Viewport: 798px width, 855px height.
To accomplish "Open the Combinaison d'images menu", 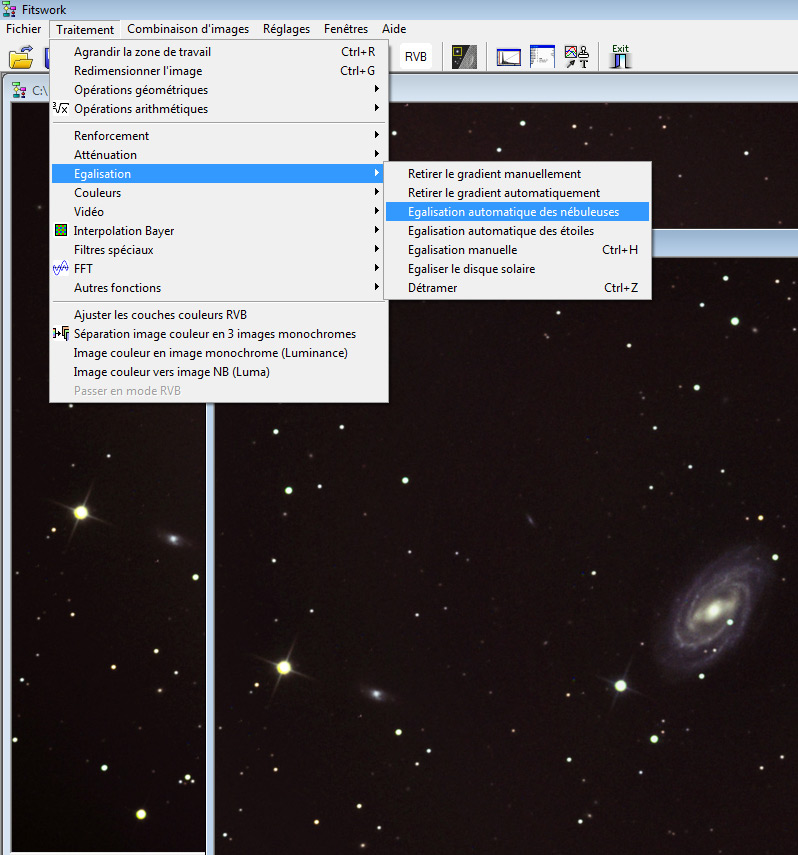I will 188,29.
